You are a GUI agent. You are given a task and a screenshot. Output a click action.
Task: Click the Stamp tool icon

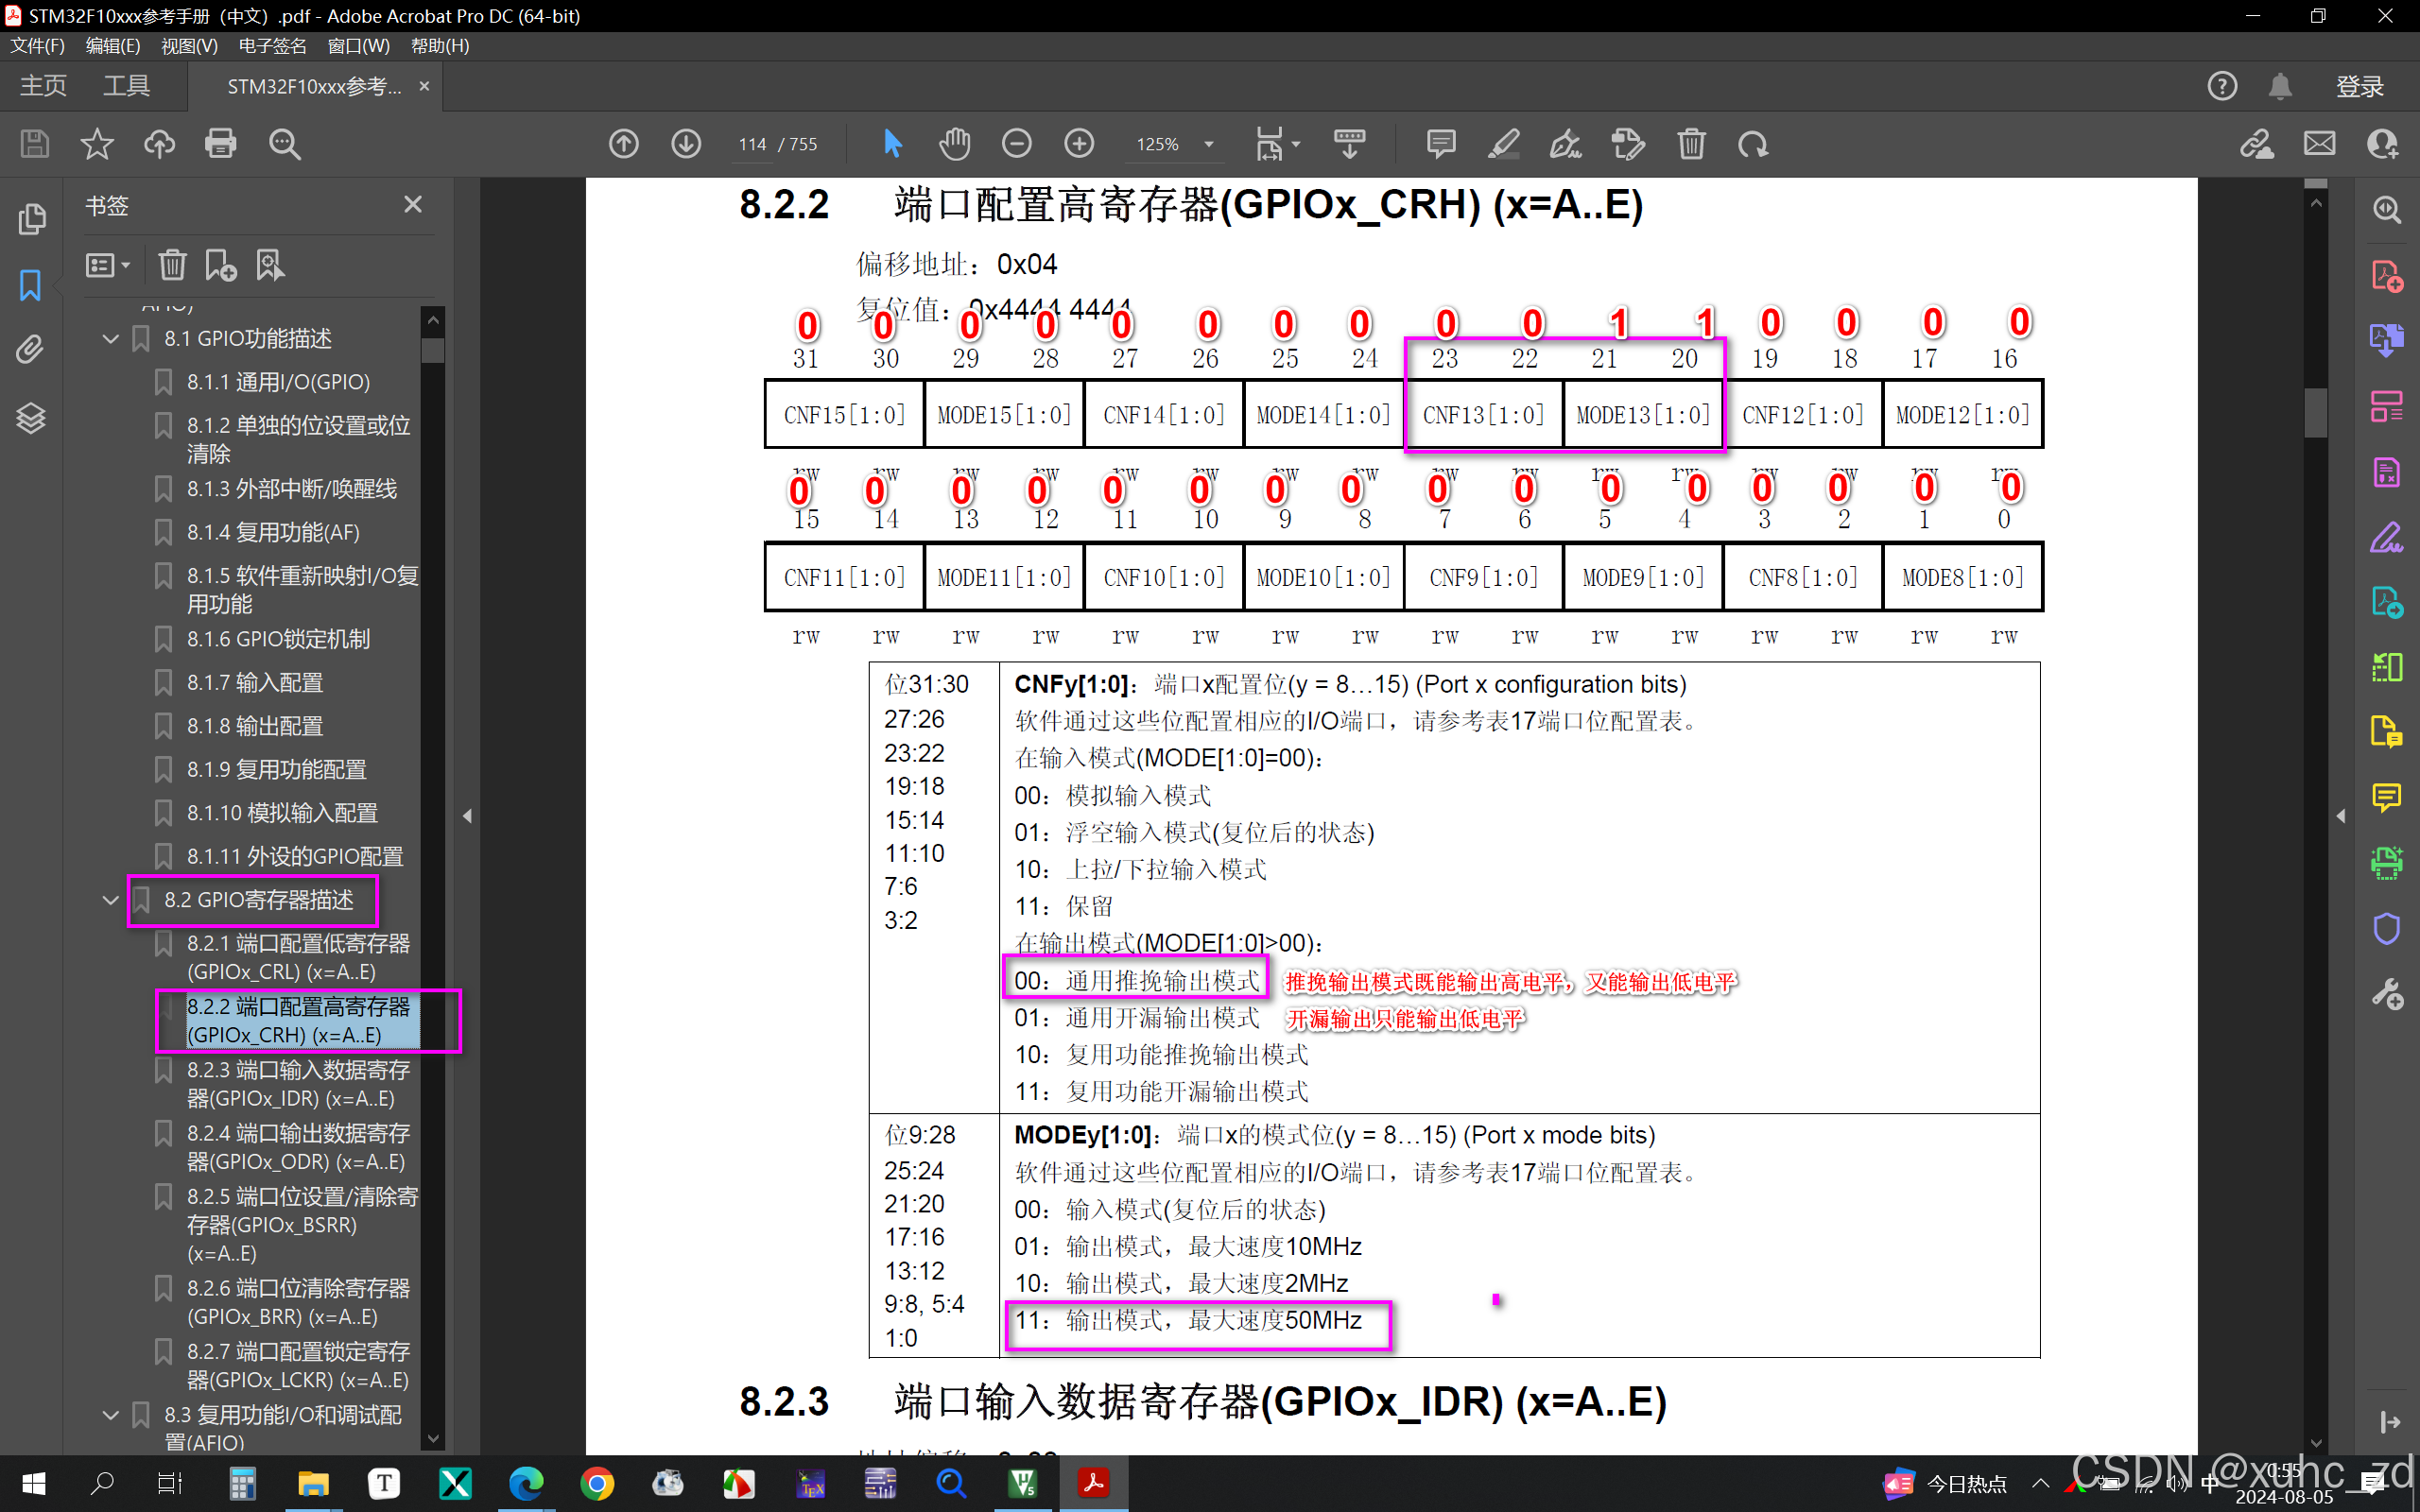point(1628,144)
